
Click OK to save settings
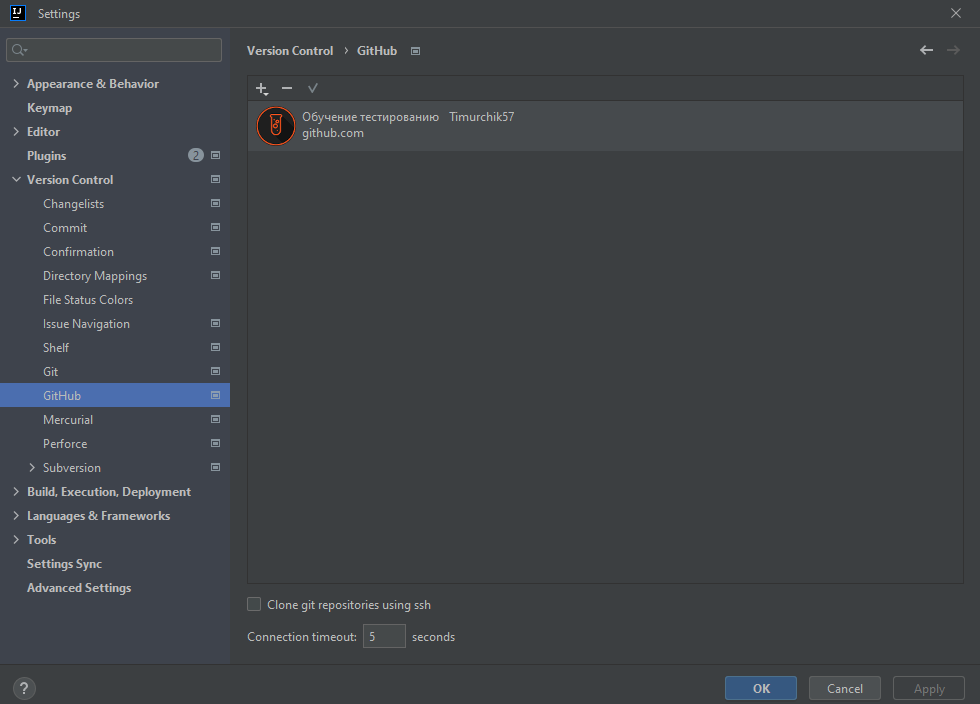pyautogui.click(x=761, y=688)
